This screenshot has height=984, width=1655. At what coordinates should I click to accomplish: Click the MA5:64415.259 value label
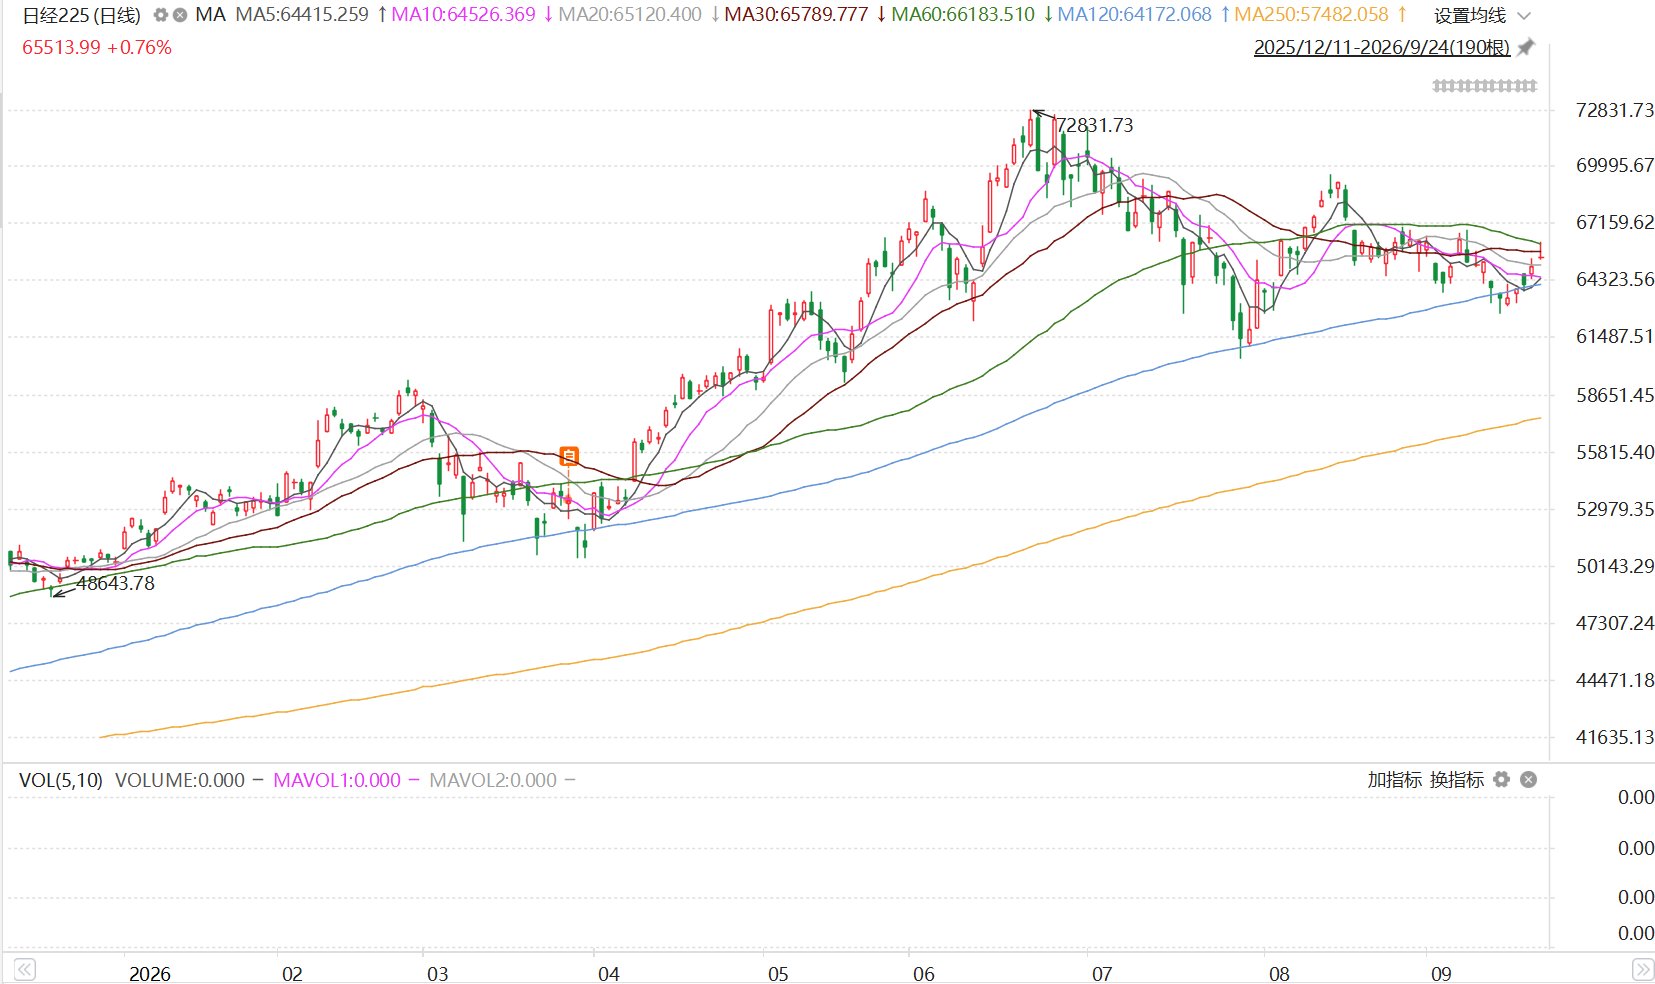[301, 15]
